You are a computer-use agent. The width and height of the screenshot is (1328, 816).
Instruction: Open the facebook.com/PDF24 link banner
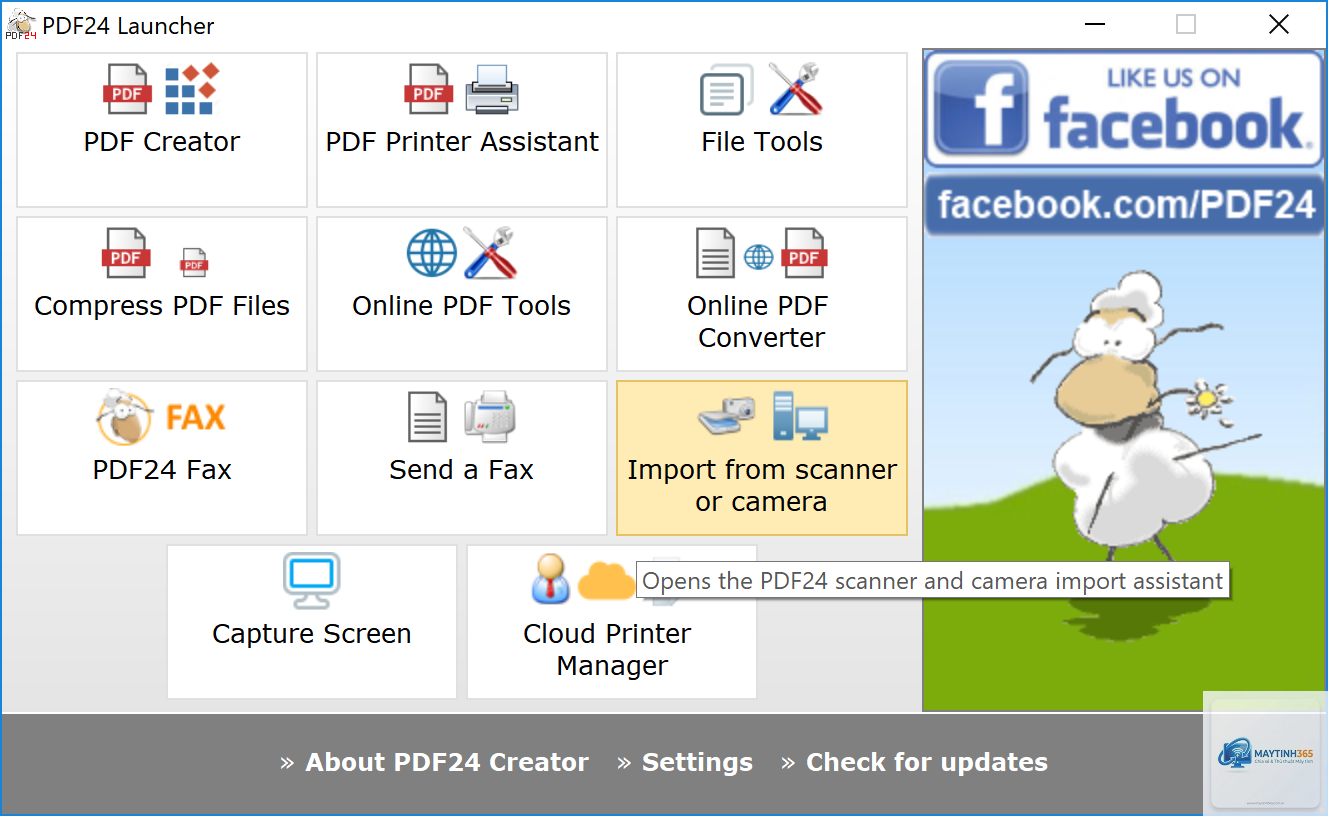(1125, 204)
